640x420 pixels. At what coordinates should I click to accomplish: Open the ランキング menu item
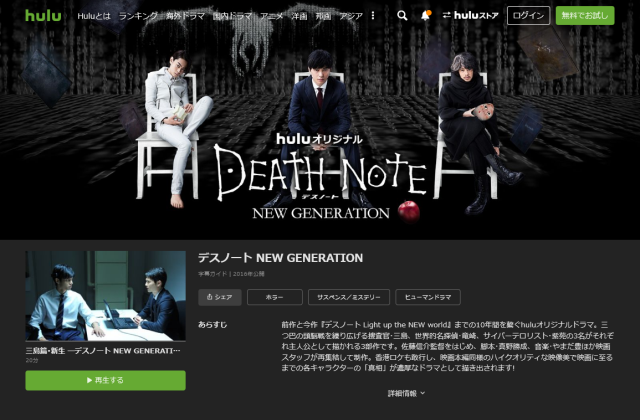(138, 16)
